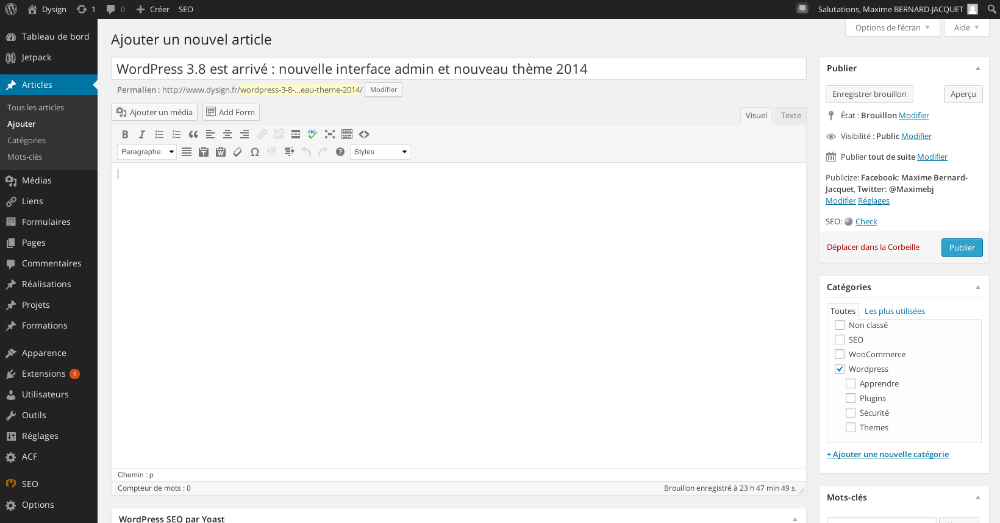Switch to the Texte editor tab

point(791,115)
